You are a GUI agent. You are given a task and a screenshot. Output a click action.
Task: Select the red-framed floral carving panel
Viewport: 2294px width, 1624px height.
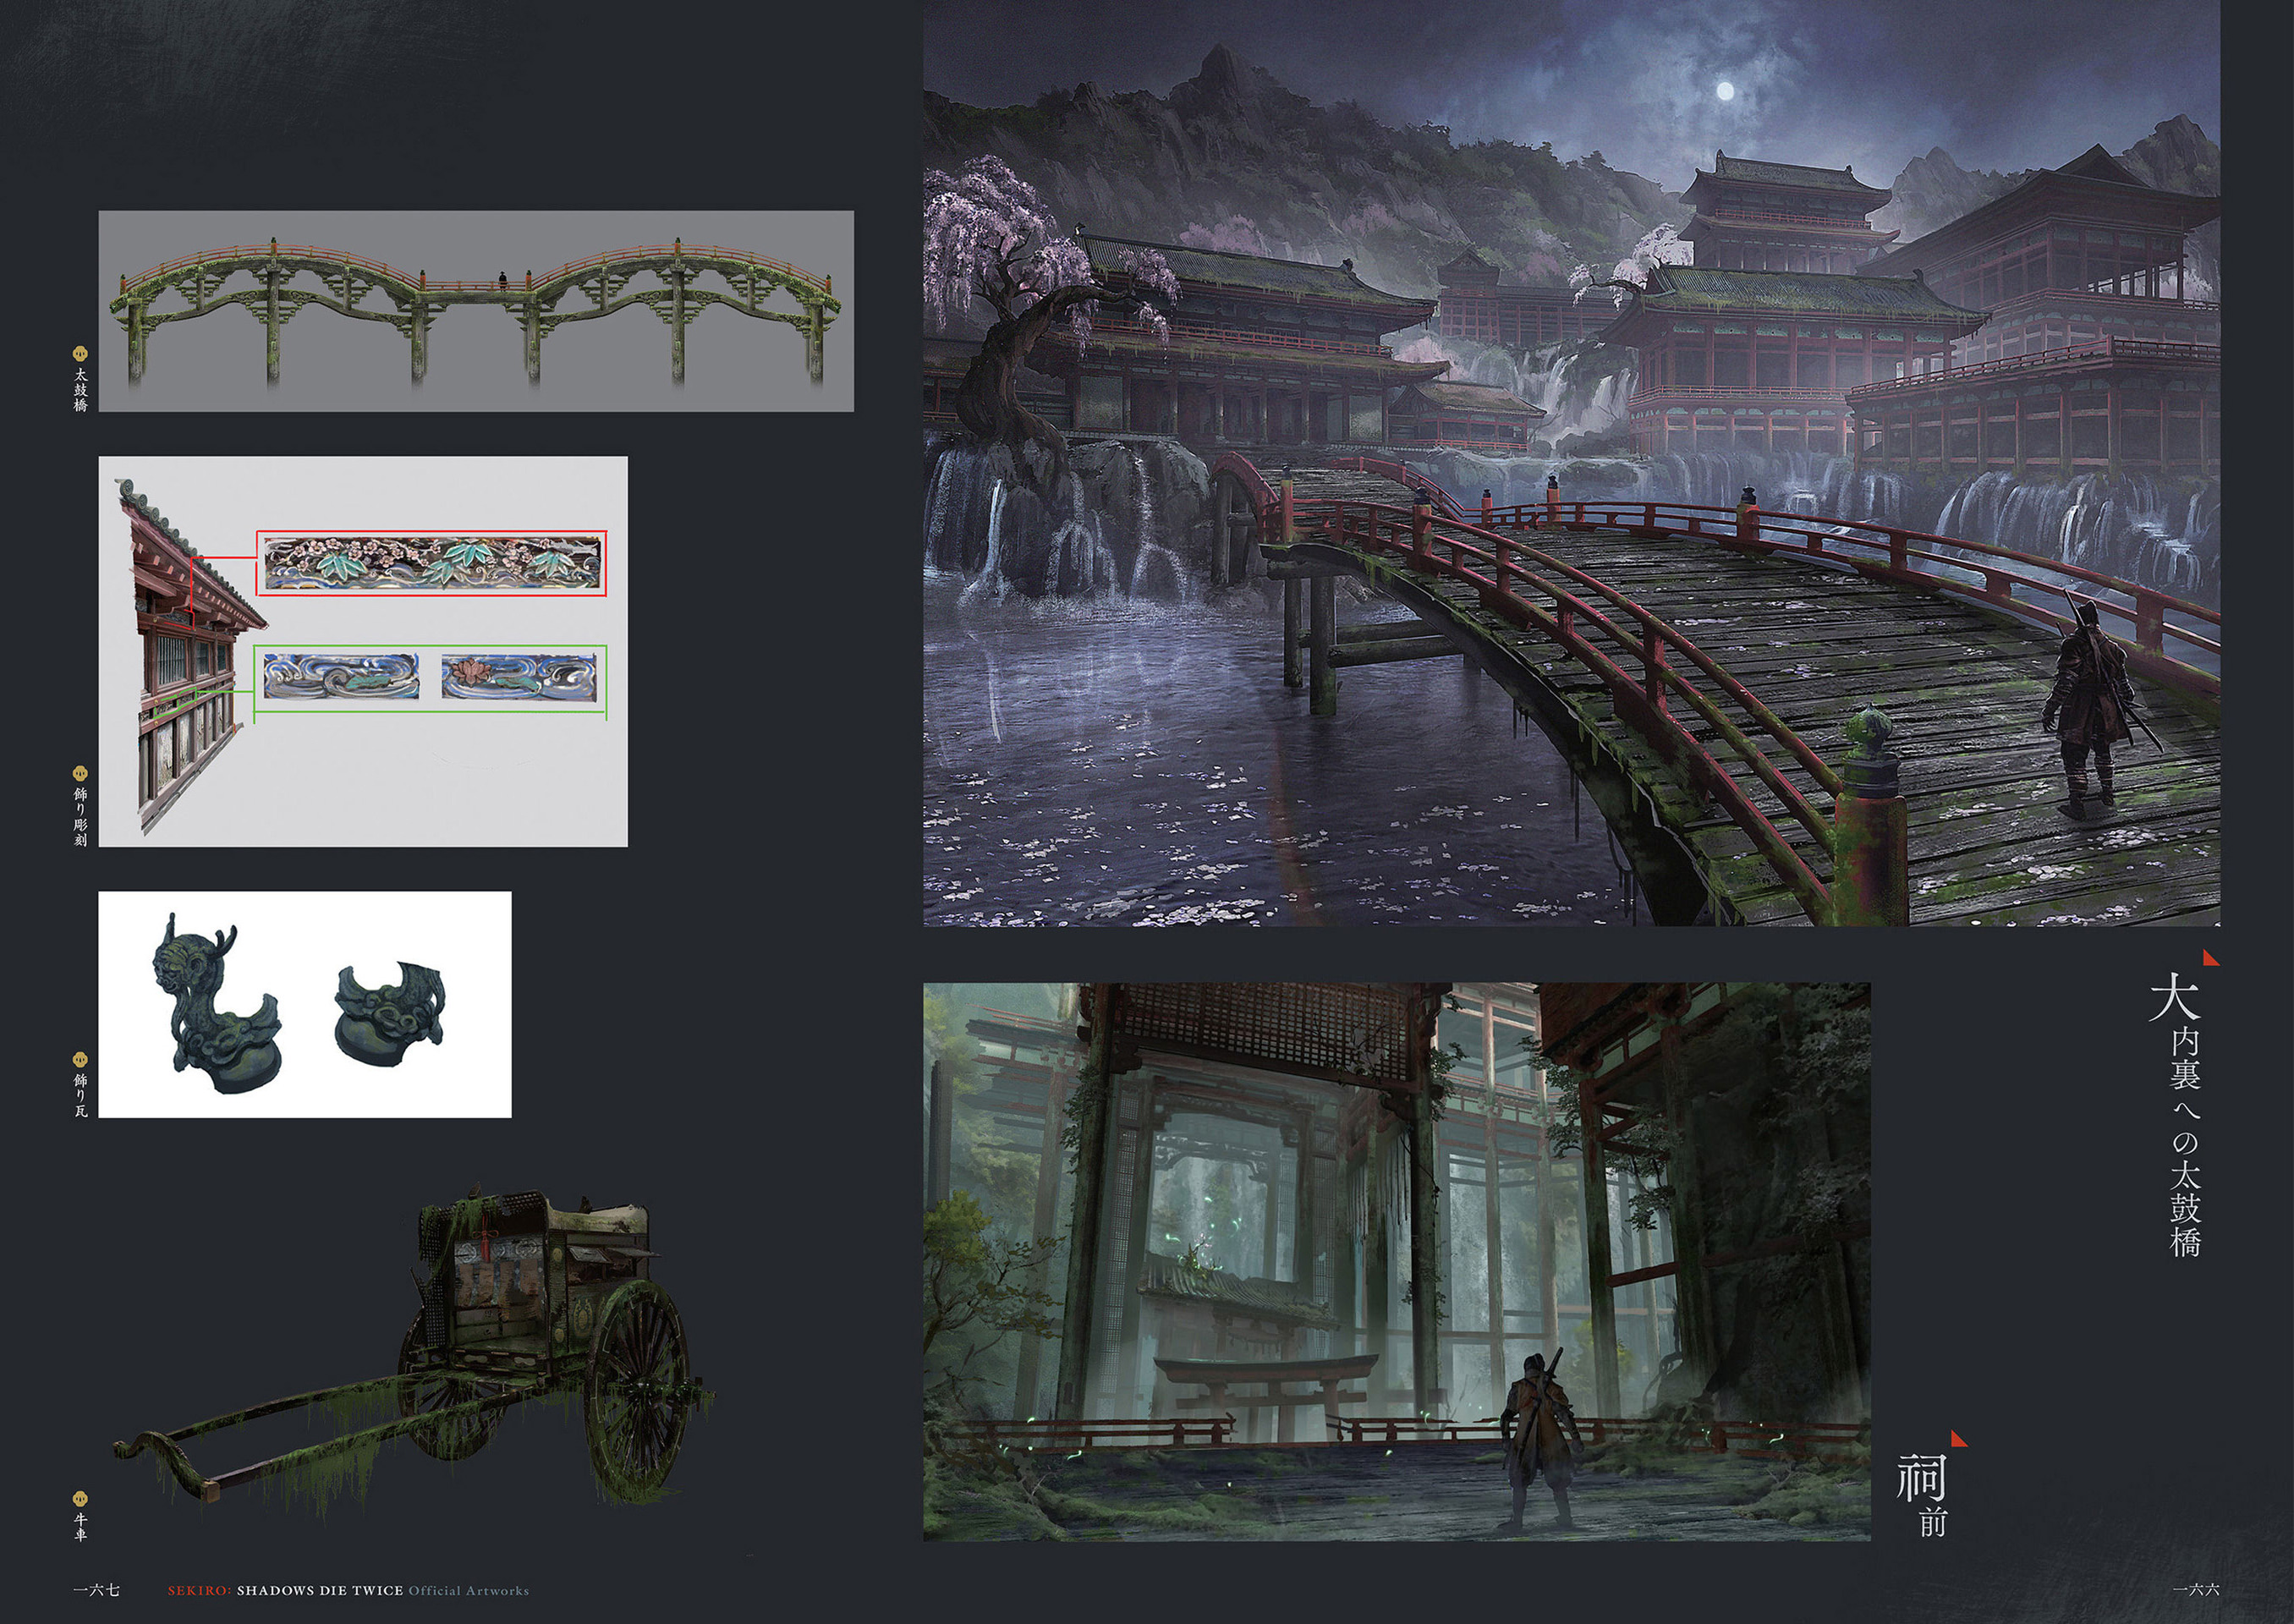432,564
